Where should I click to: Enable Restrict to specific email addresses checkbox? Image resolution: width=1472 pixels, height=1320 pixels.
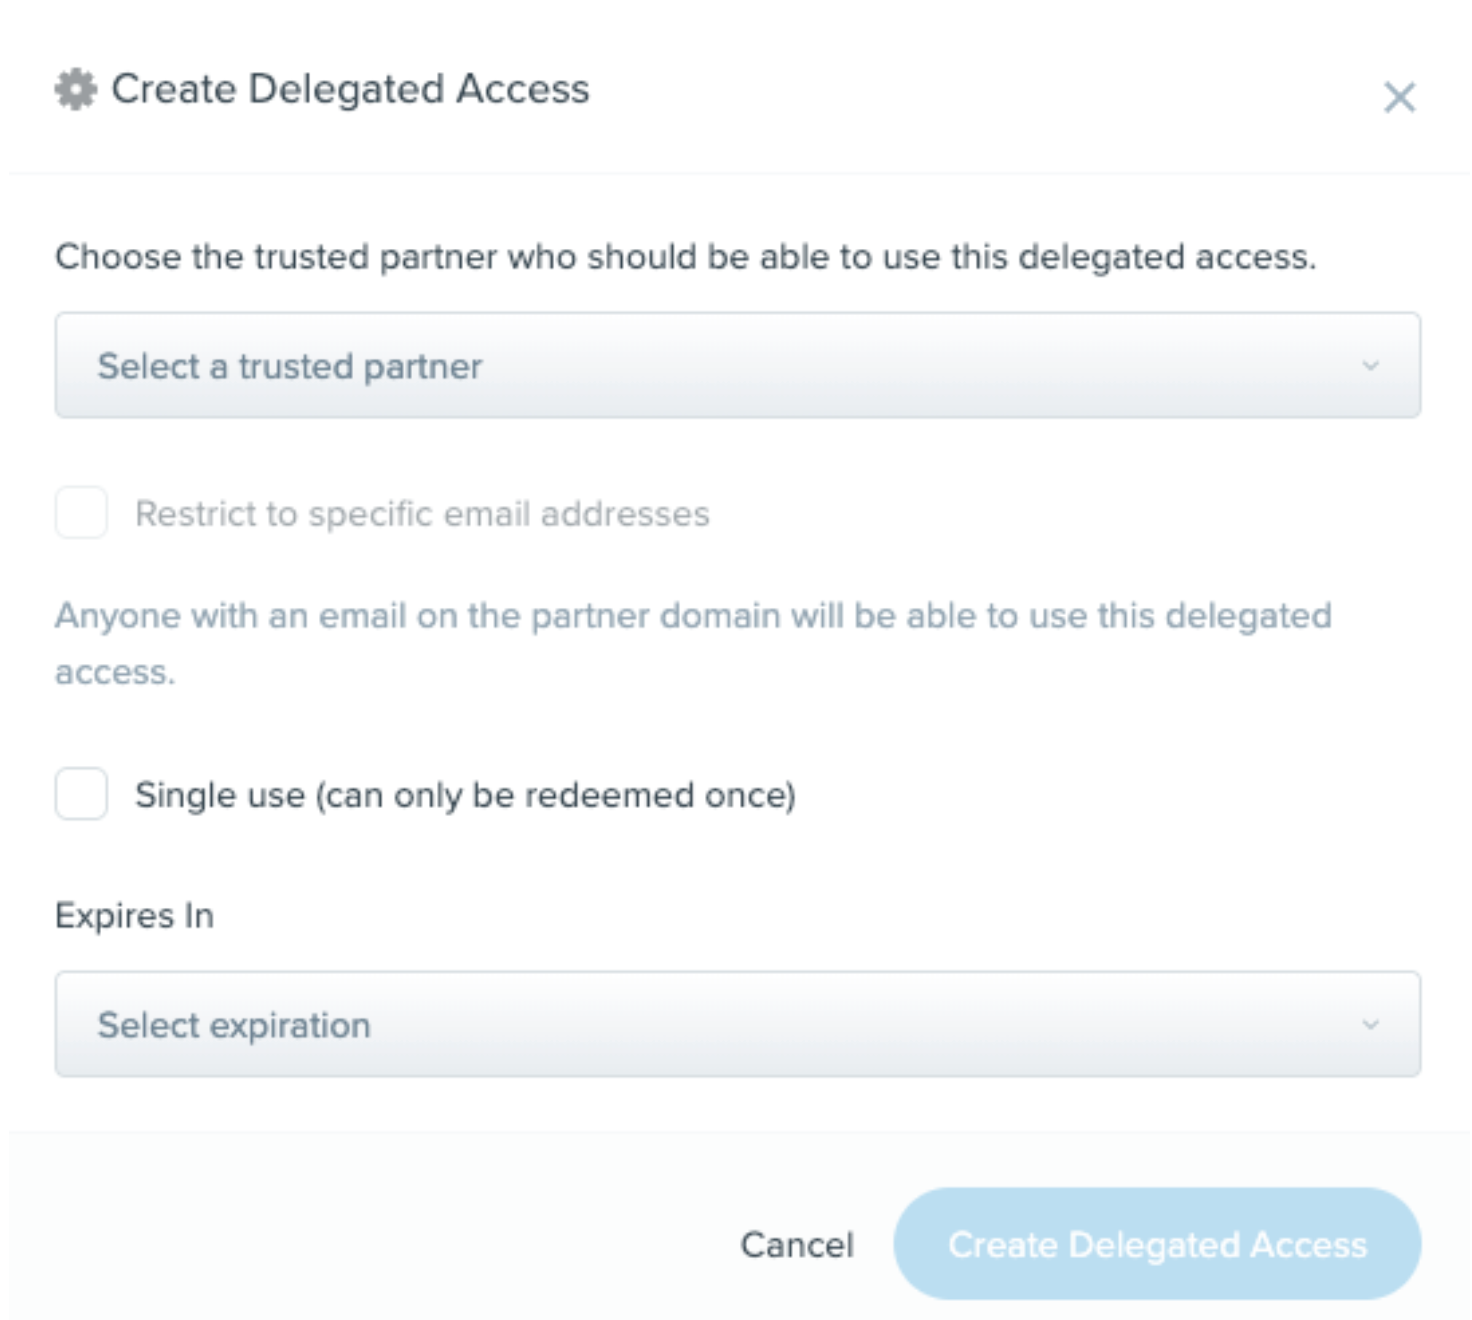point(81,513)
